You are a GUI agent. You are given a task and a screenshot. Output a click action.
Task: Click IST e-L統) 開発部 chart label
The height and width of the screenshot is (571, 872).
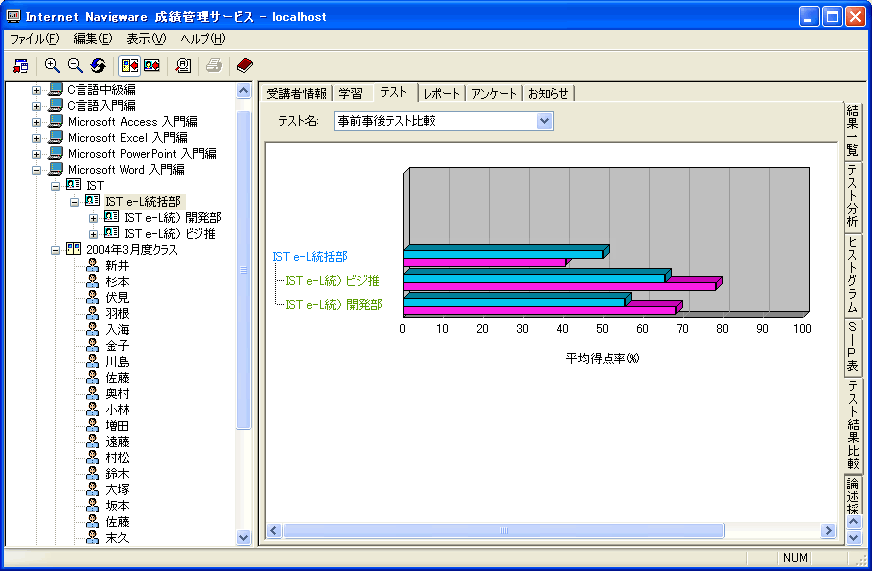coord(334,305)
